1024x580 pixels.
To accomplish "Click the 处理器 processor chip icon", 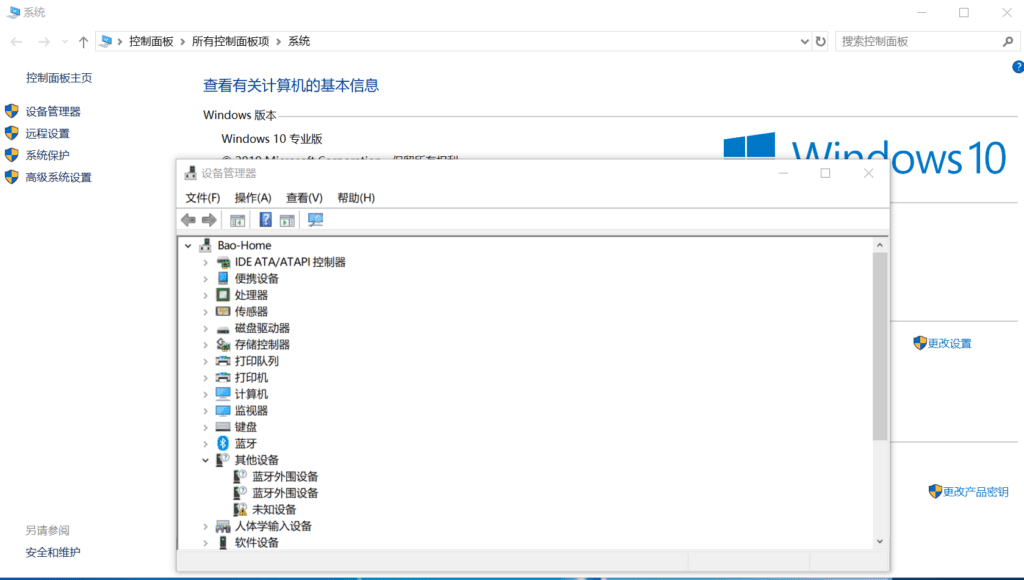I will [223, 295].
